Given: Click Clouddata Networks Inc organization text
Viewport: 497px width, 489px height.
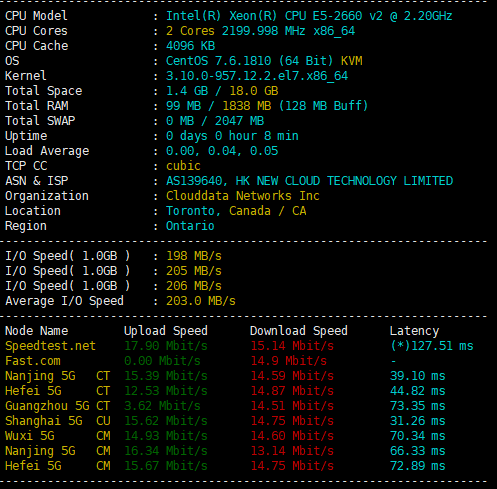Looking at the screenshot, I should click(x=243, y=196).
